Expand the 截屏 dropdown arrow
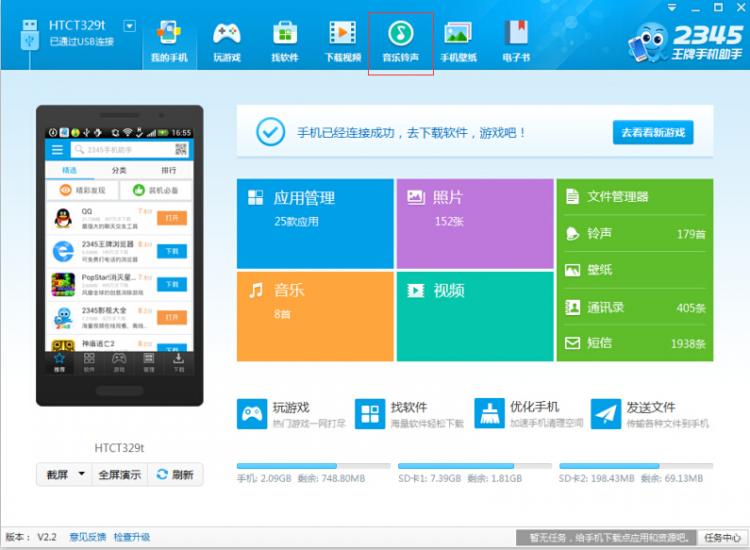The height and width of the screenshot is (550, 750). (82, 474)
